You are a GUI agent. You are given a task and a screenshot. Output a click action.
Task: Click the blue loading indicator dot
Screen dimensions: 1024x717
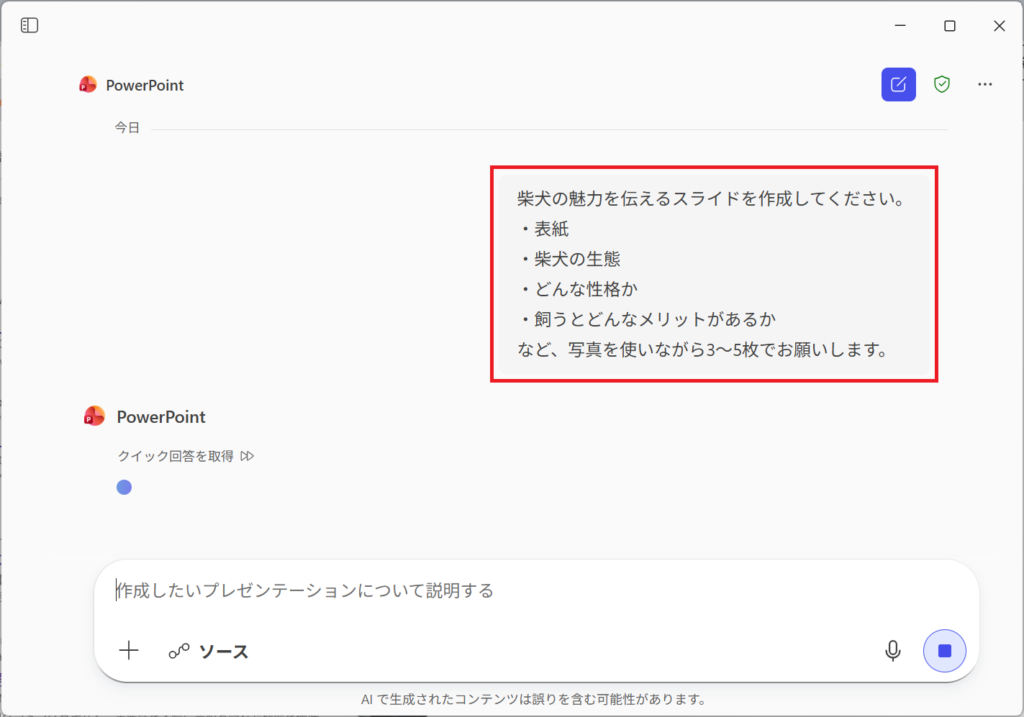pos(124,487)
